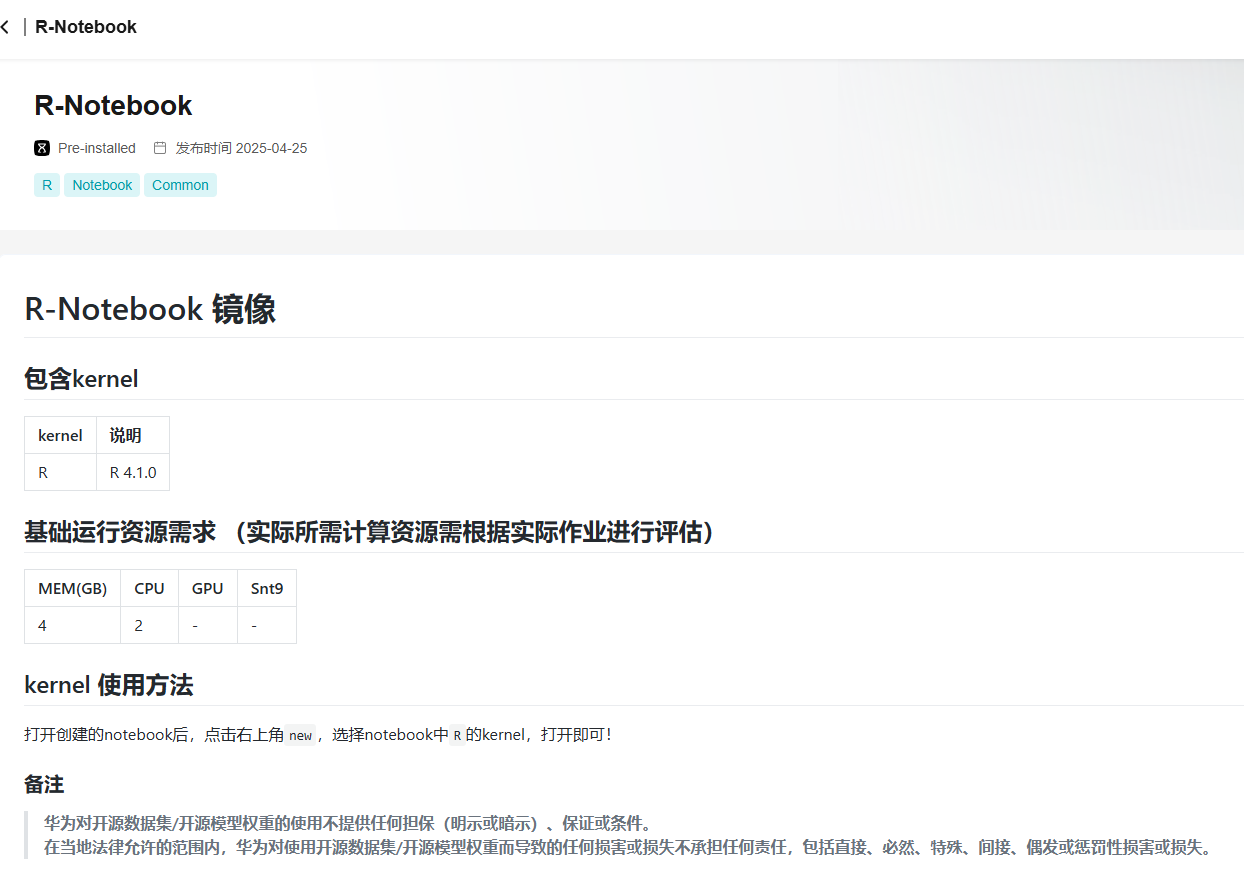The width and height of the screenshot is (1244, 883).
Task: Click the R cell in the kernel table
Action: [x=60, y=472]
